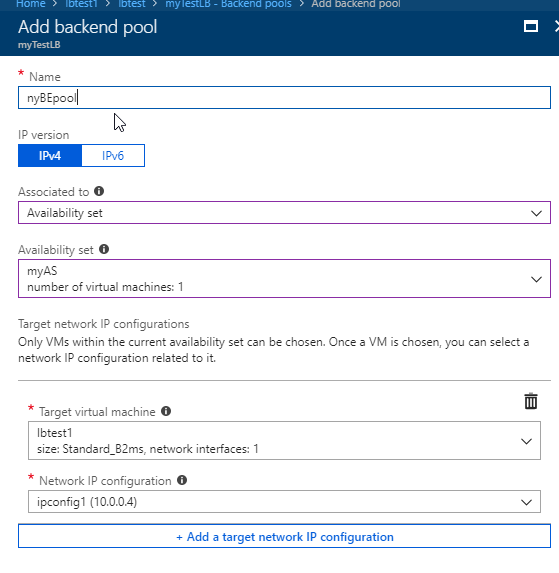This screenshot has width=559, height=573.
Task: Expand the ipconfig1 Network IP configuration dropdown
Action: click(284, 501)
